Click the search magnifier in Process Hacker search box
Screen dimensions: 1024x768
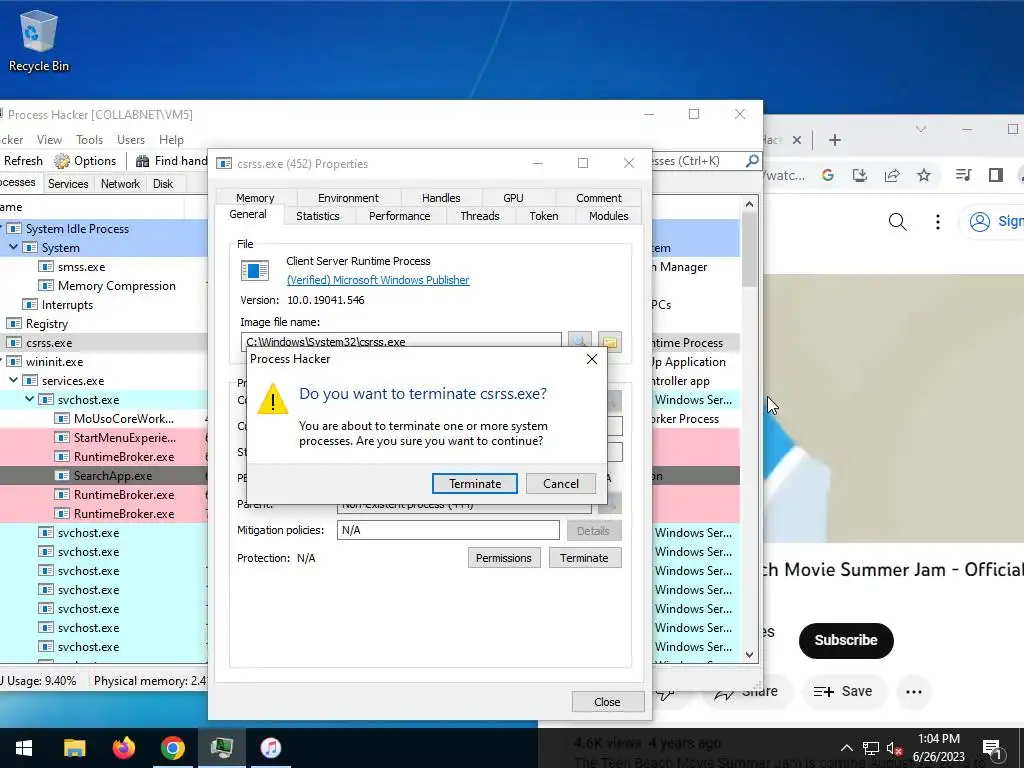[752, 161]
